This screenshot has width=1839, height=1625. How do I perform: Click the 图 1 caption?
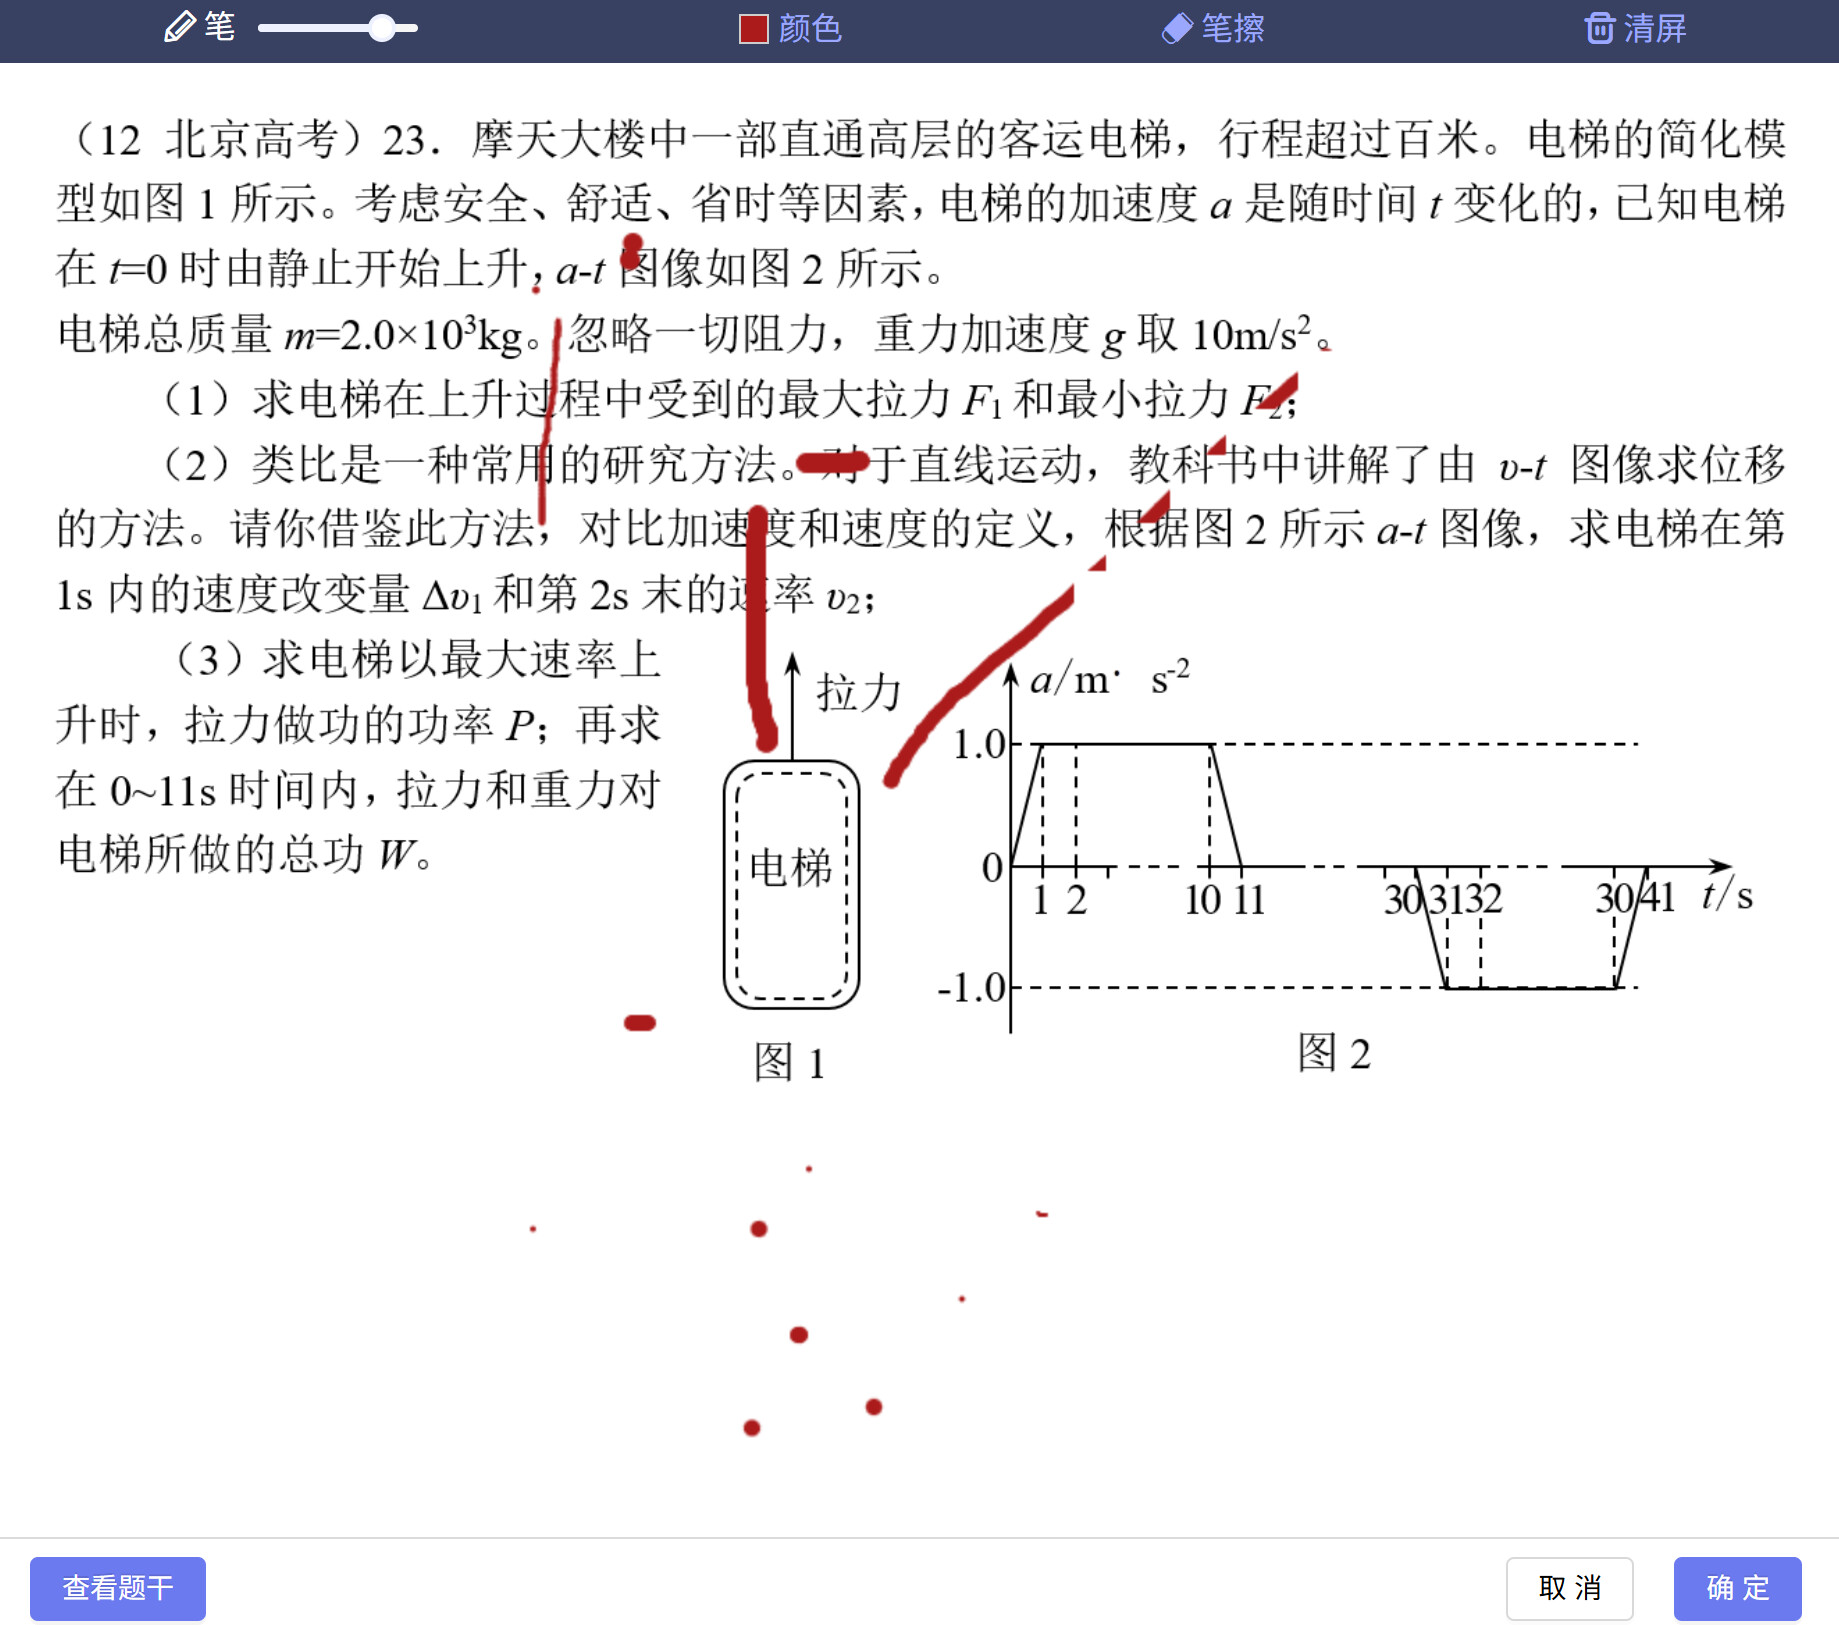point(789,1062)
